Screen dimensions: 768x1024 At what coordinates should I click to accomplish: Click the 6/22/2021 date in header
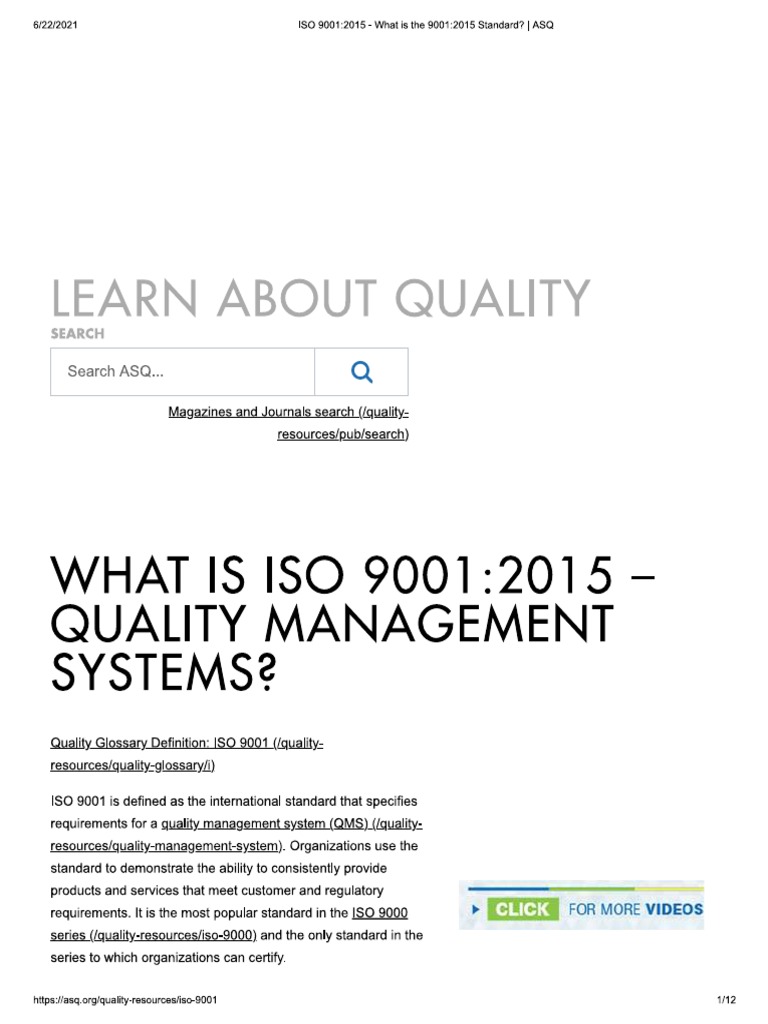55,25
